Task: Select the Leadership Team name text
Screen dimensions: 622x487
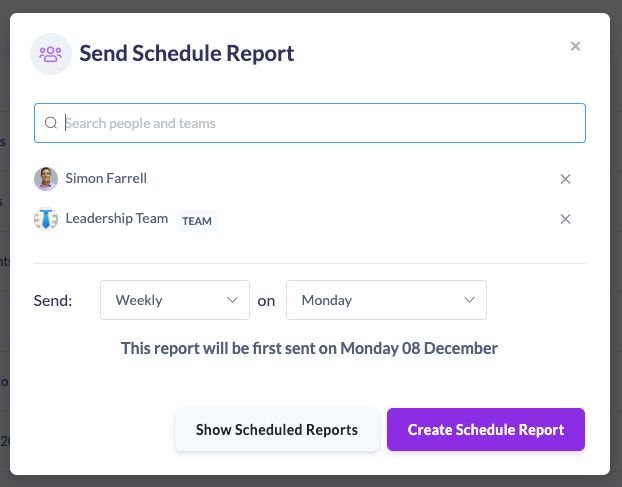Action: click(x=117, y=219)
